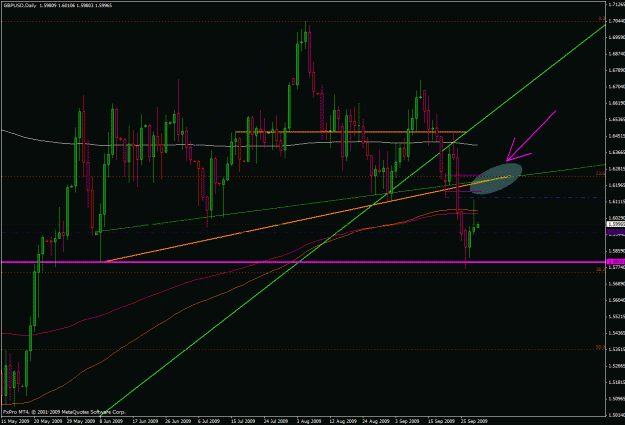Click the 6 Jul 2009 date label
The width and height of the screenshot is (625, 425).
(209, 421)
